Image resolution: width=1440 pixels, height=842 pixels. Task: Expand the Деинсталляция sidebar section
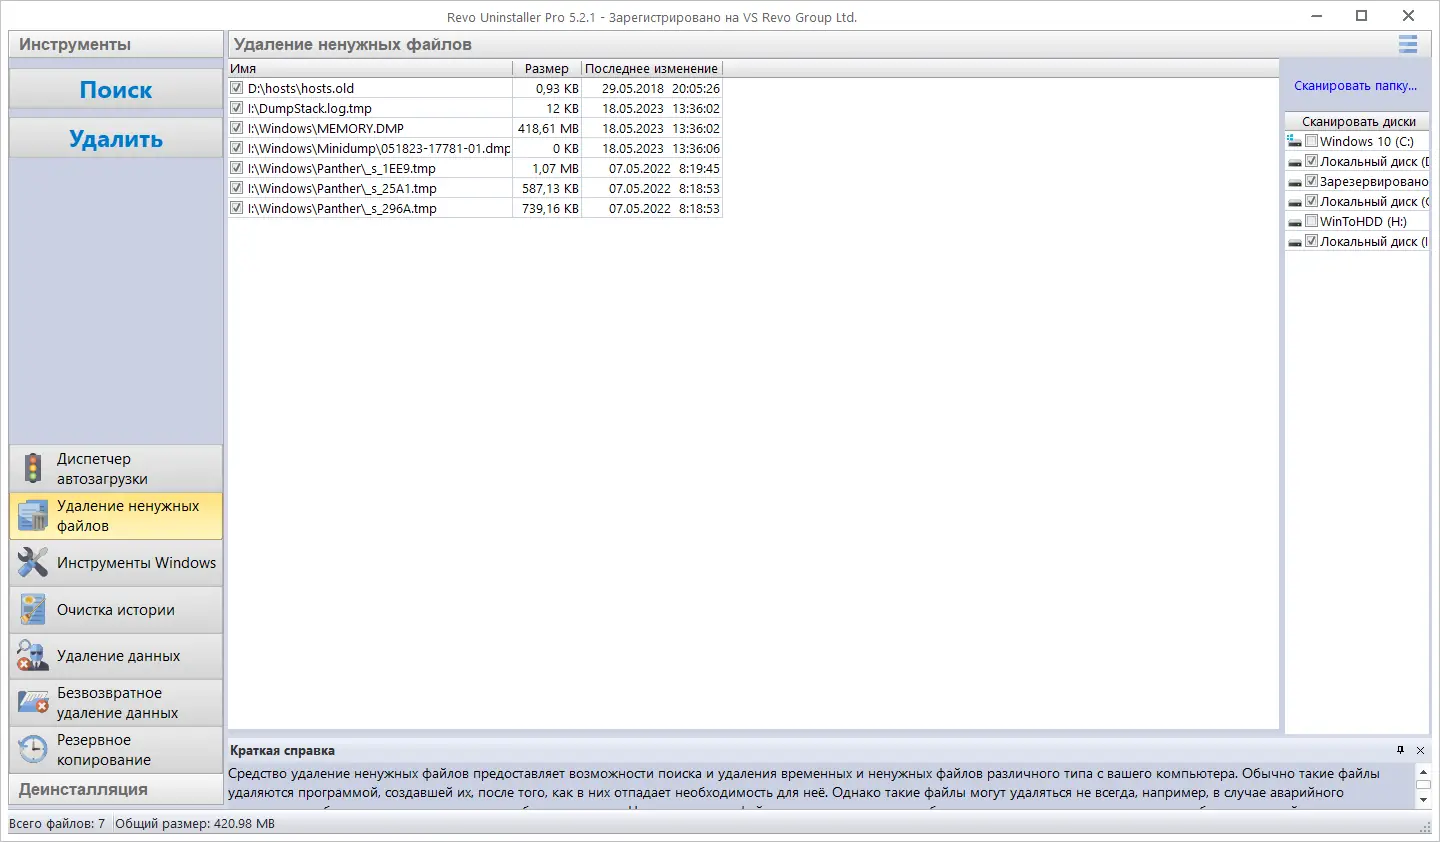pyautogui.click(x=116, y=789)
